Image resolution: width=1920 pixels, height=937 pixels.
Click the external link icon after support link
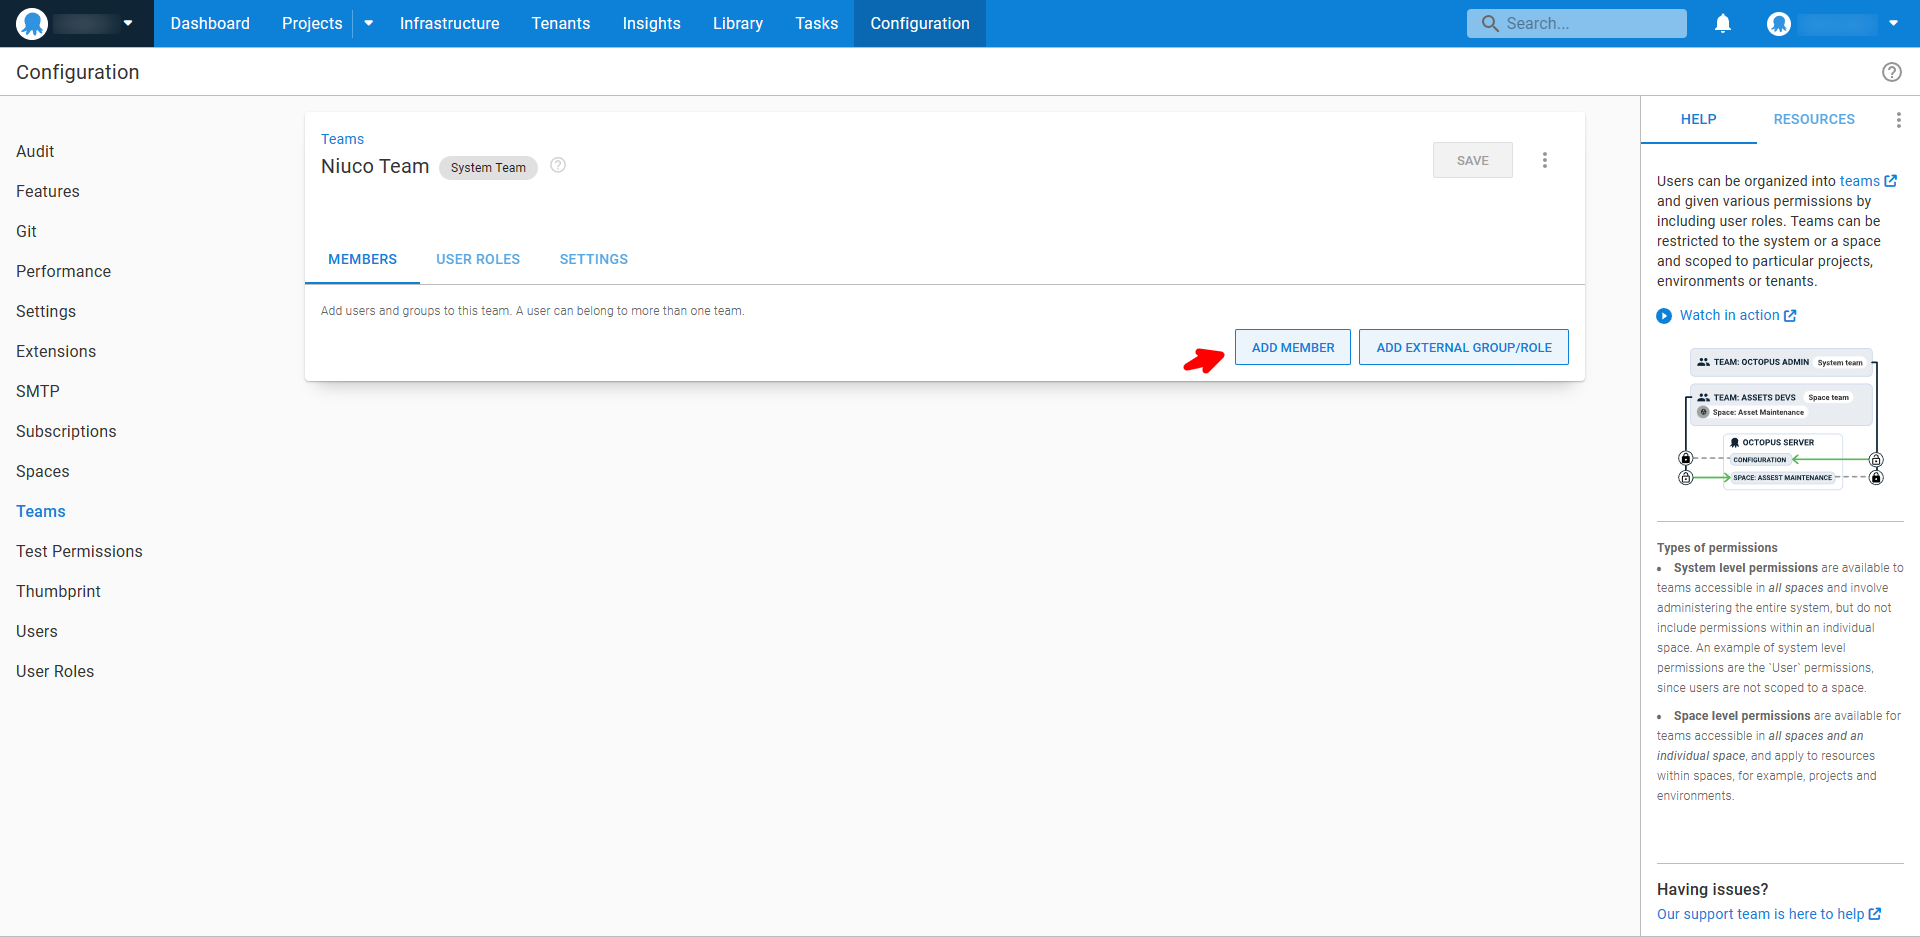pos(1875,914)
